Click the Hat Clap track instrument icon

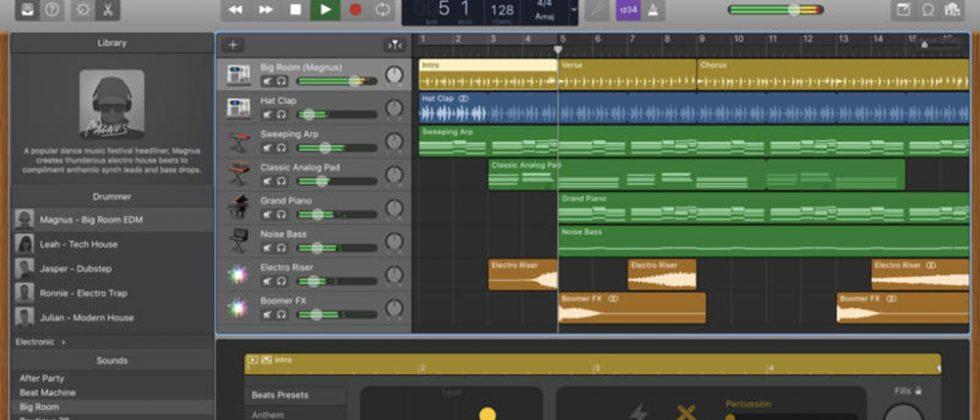point(238,108)
